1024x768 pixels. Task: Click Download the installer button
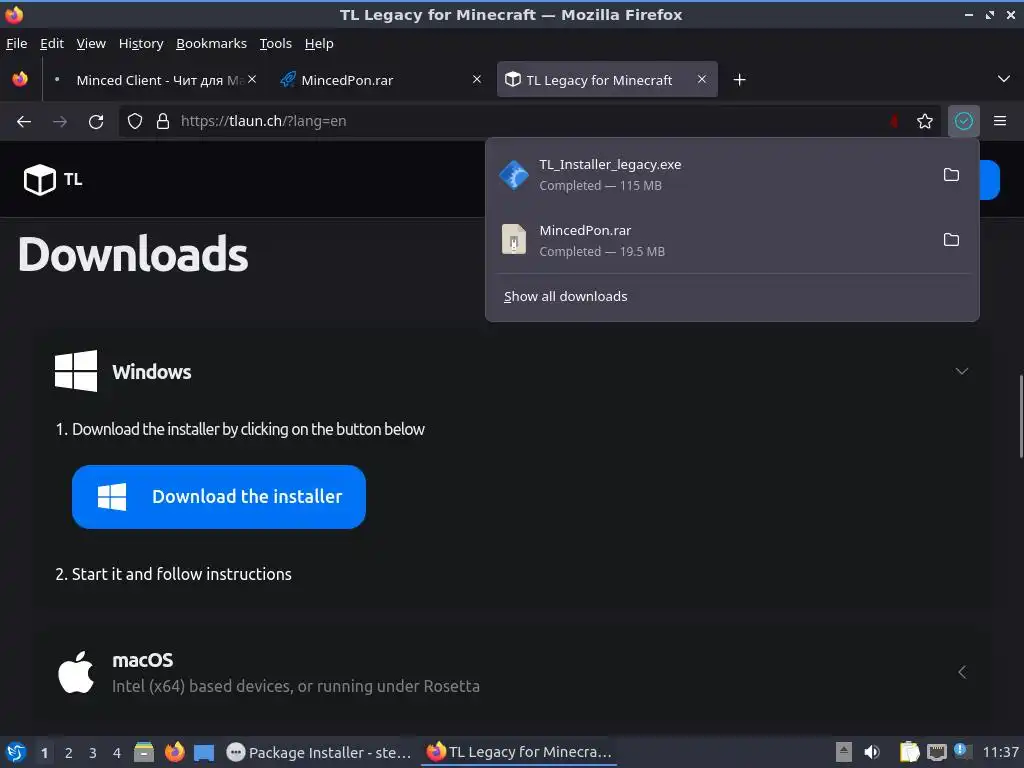(x=219, y=497)
